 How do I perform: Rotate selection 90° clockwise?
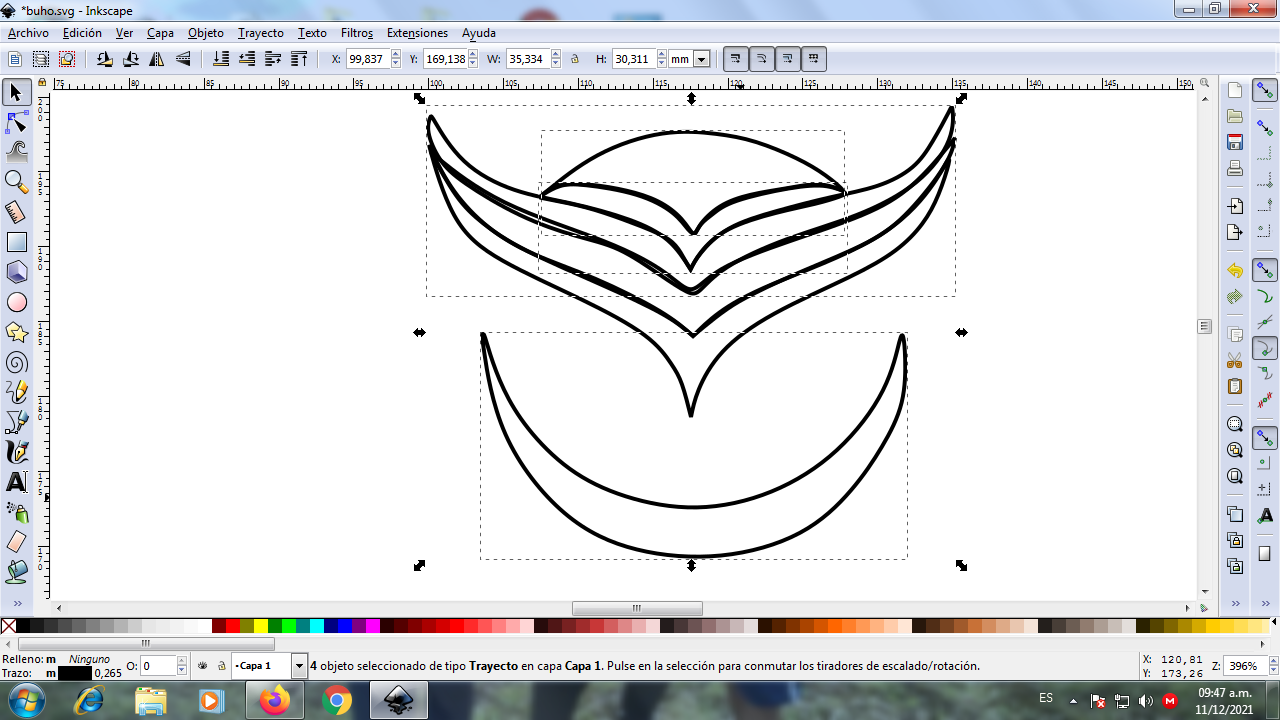pos(130,59)
